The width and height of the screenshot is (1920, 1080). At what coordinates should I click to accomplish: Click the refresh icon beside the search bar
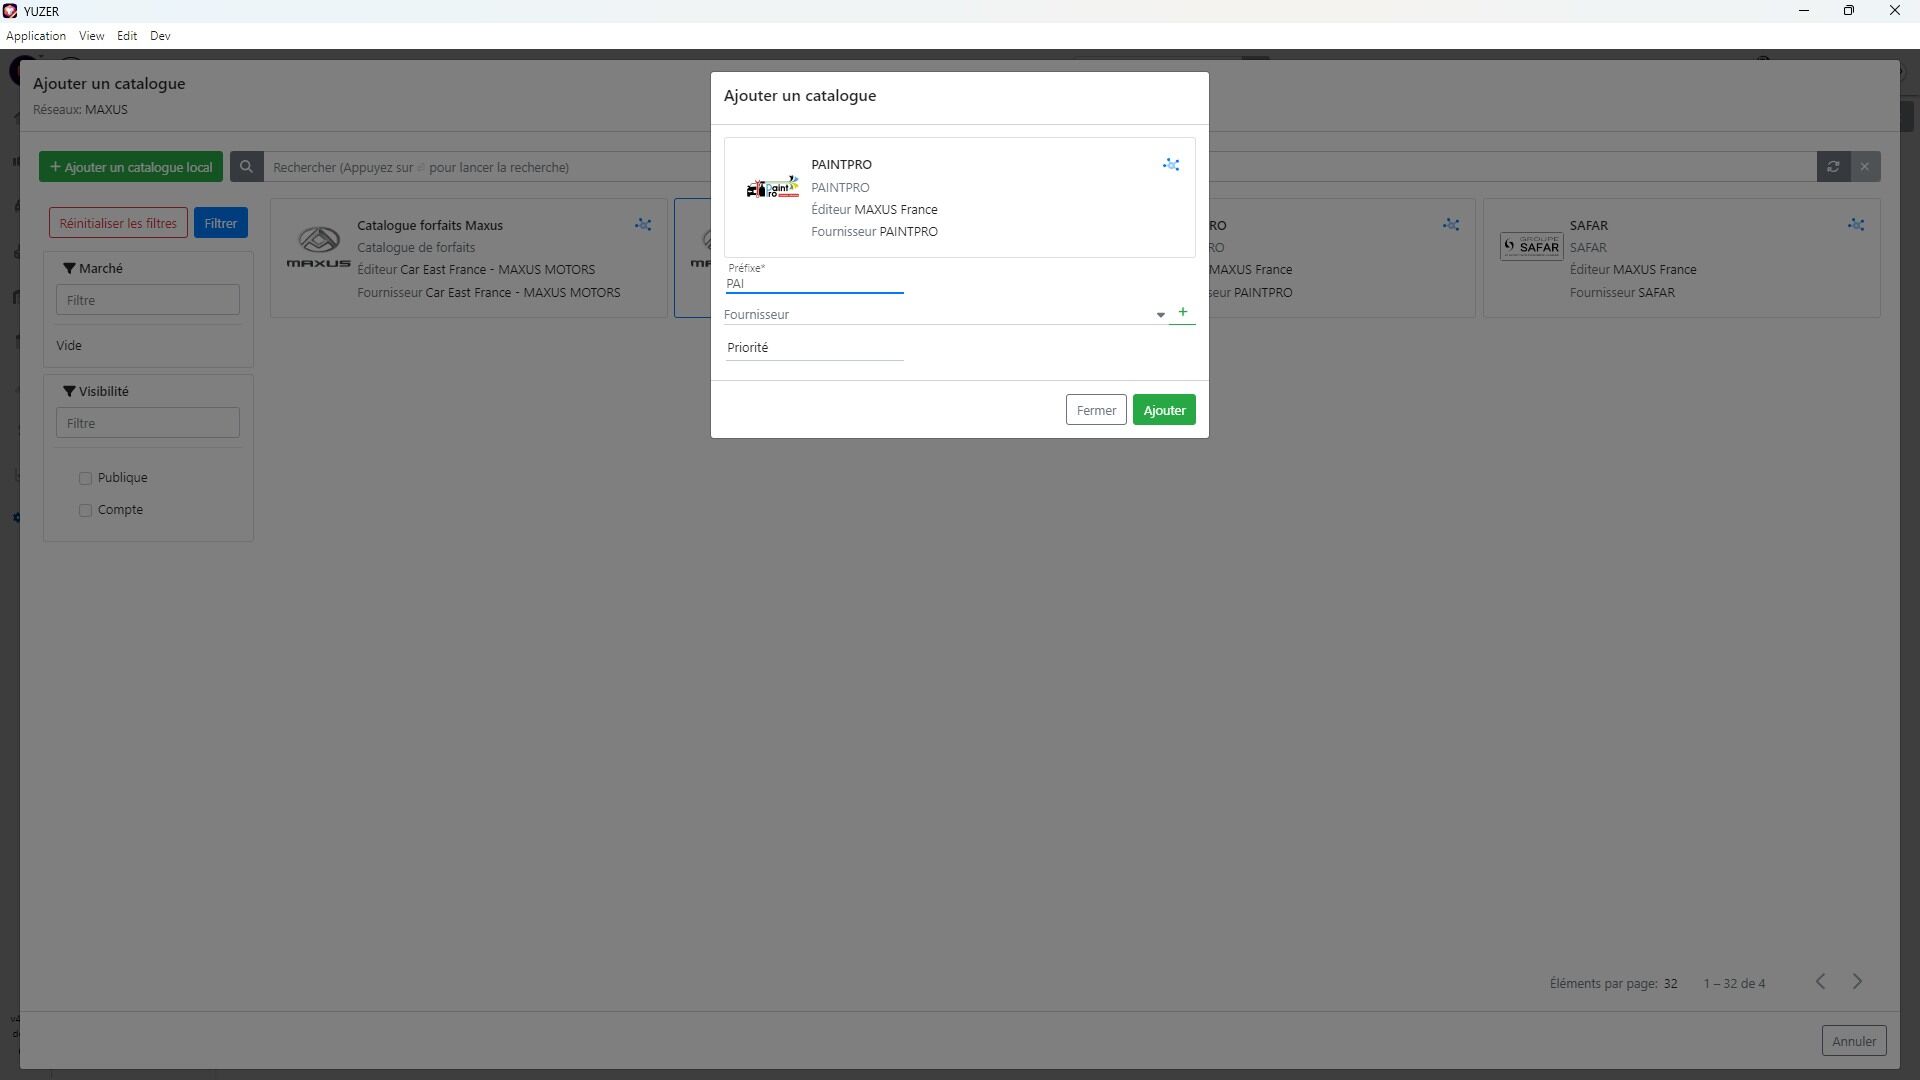tap(1833, 167)
